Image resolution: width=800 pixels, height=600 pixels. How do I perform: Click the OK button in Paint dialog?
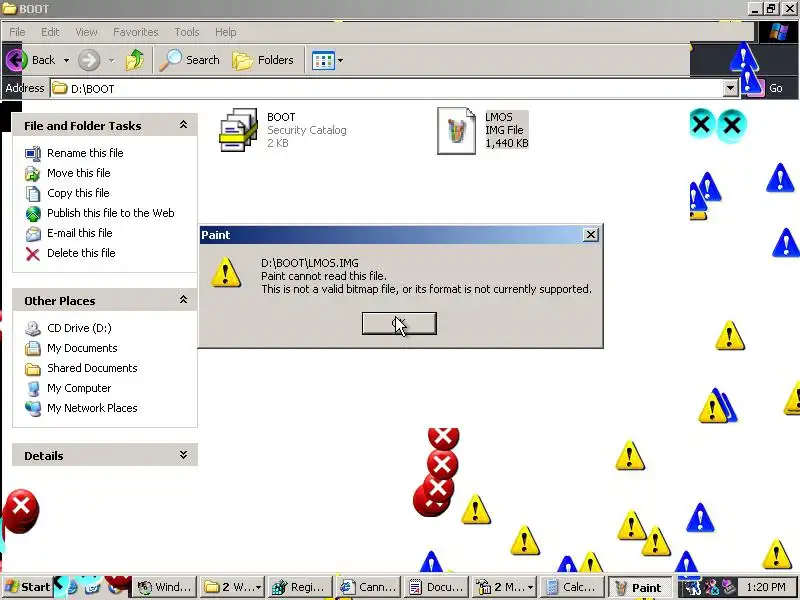tap(399, 323)
